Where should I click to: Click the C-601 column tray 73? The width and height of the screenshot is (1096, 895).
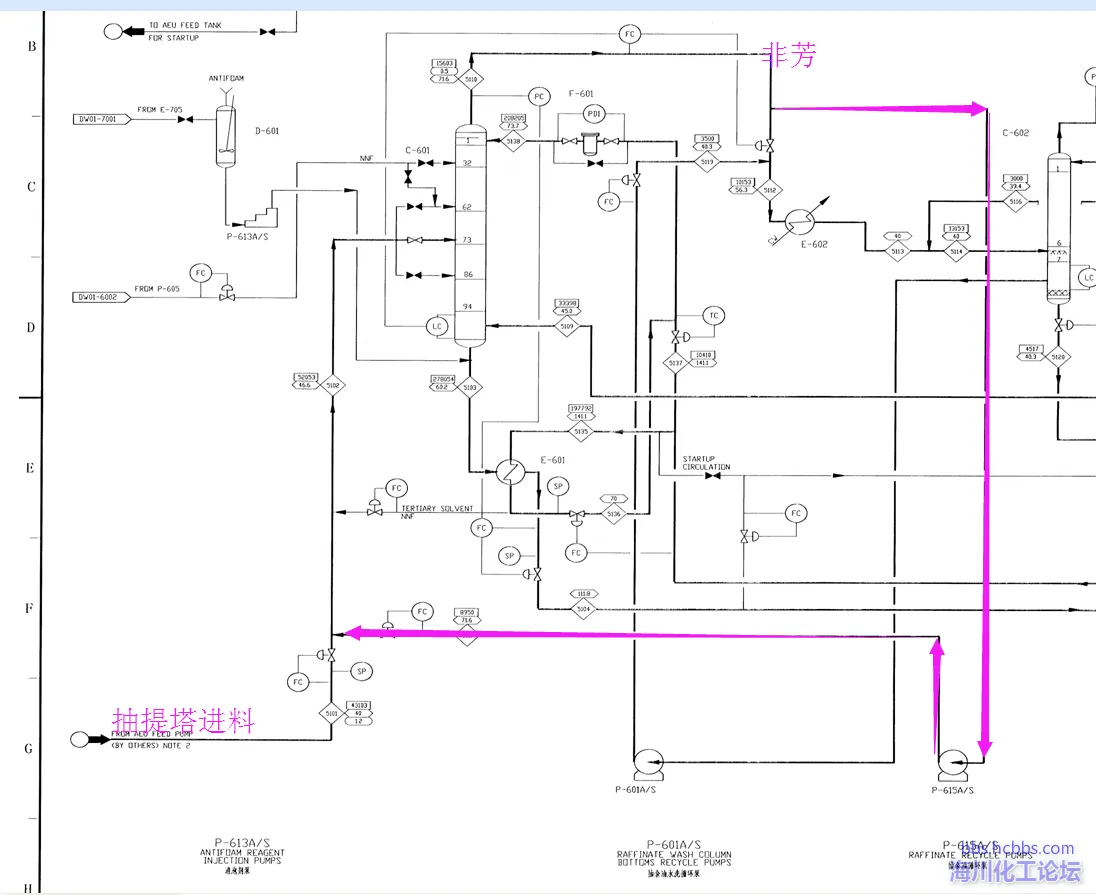468,240
